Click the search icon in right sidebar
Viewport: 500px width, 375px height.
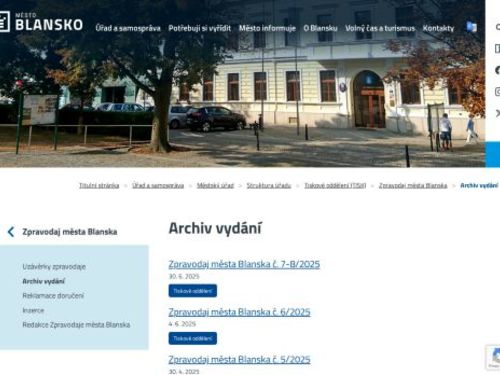[498, 27]
